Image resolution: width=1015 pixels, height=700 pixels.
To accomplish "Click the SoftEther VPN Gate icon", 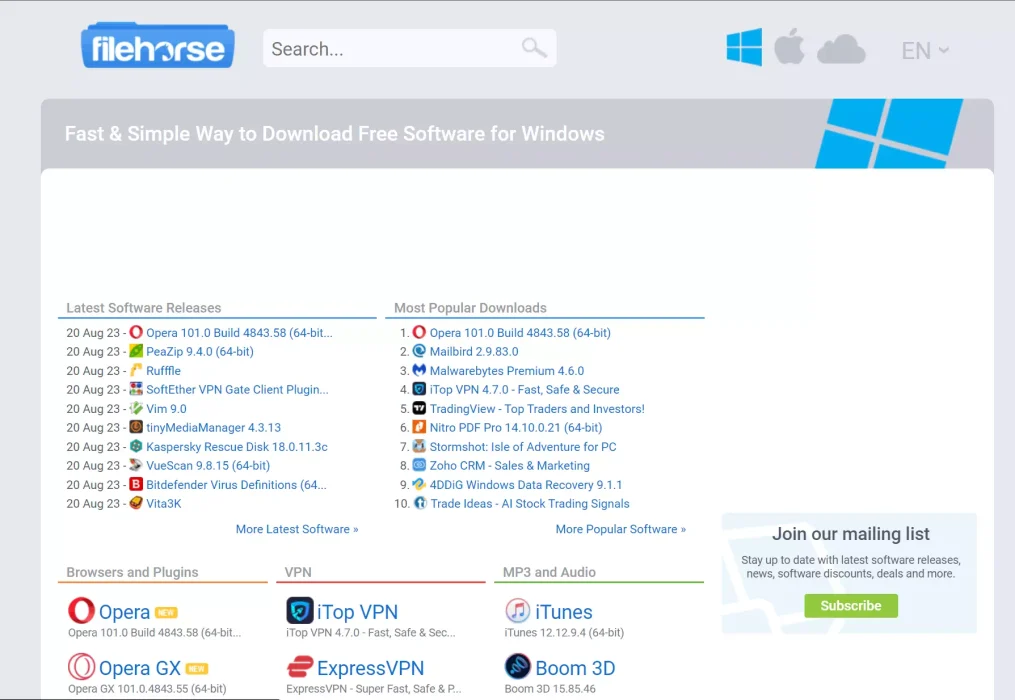I will [x=136, y=389].
